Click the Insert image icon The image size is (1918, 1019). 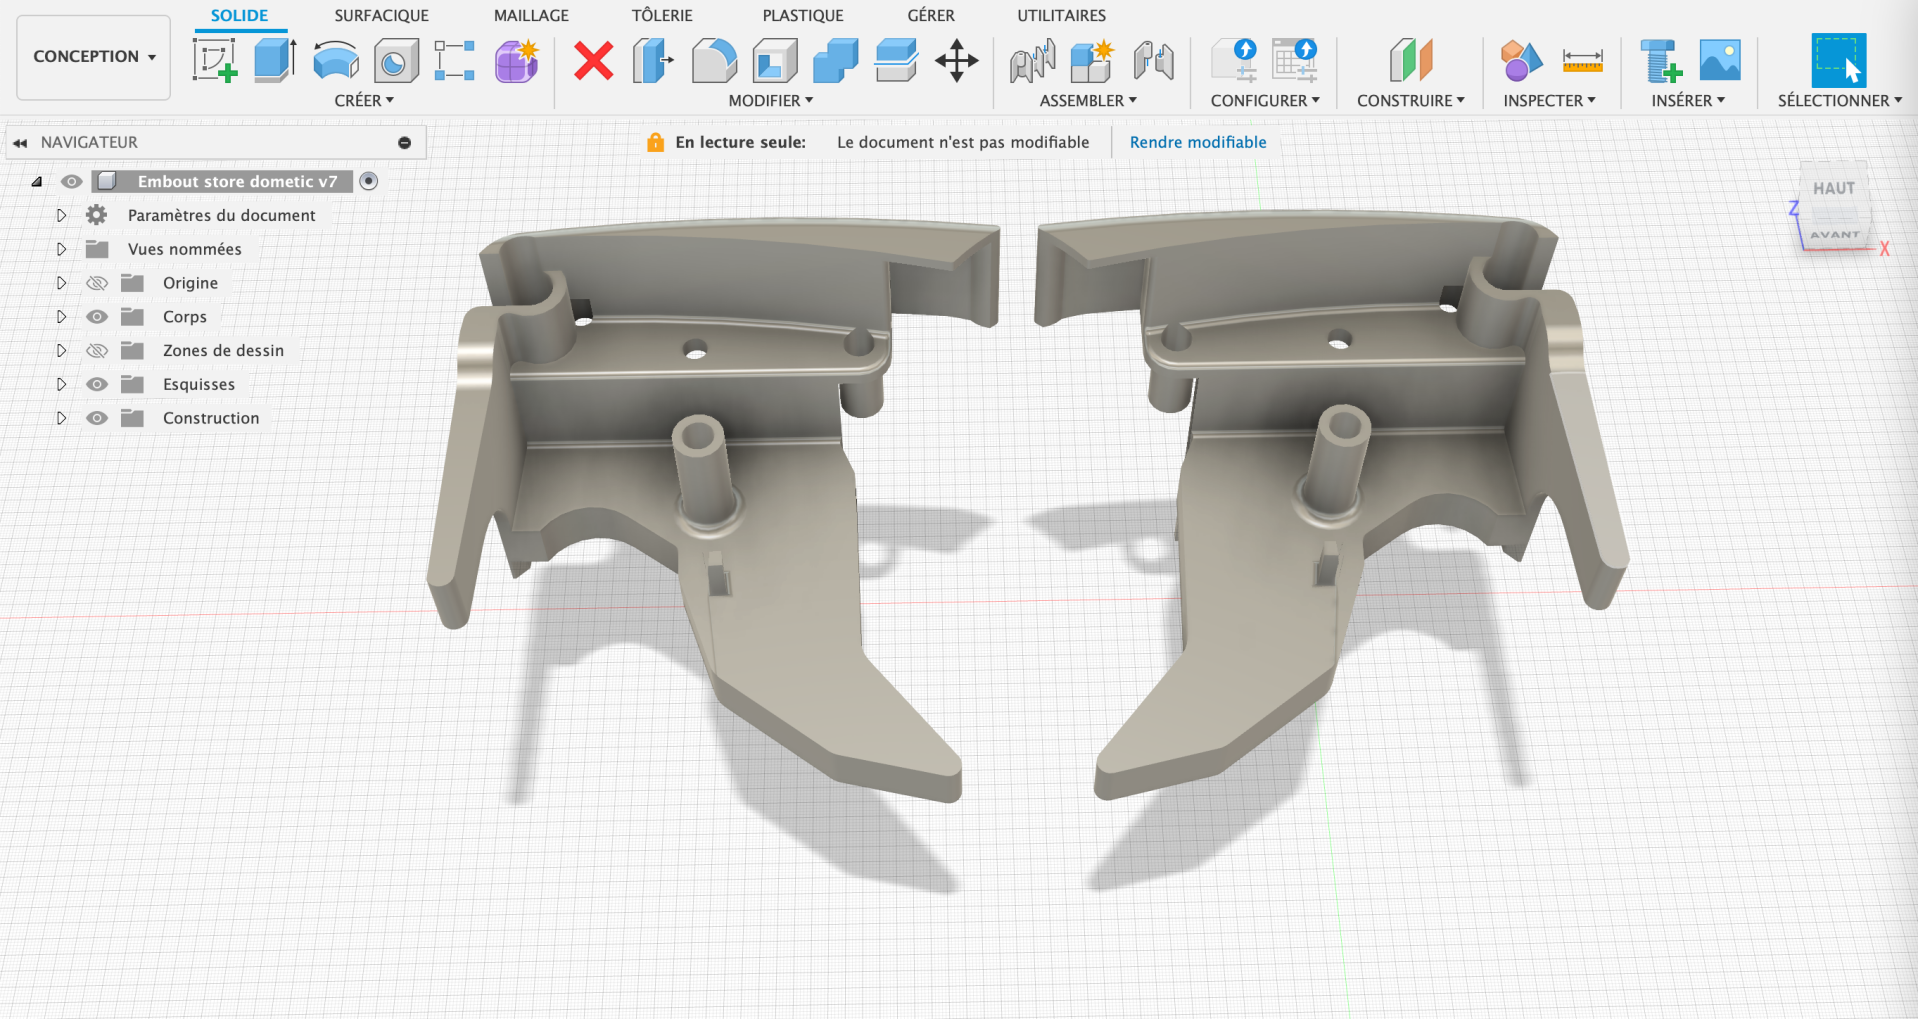coord(1720,60)
